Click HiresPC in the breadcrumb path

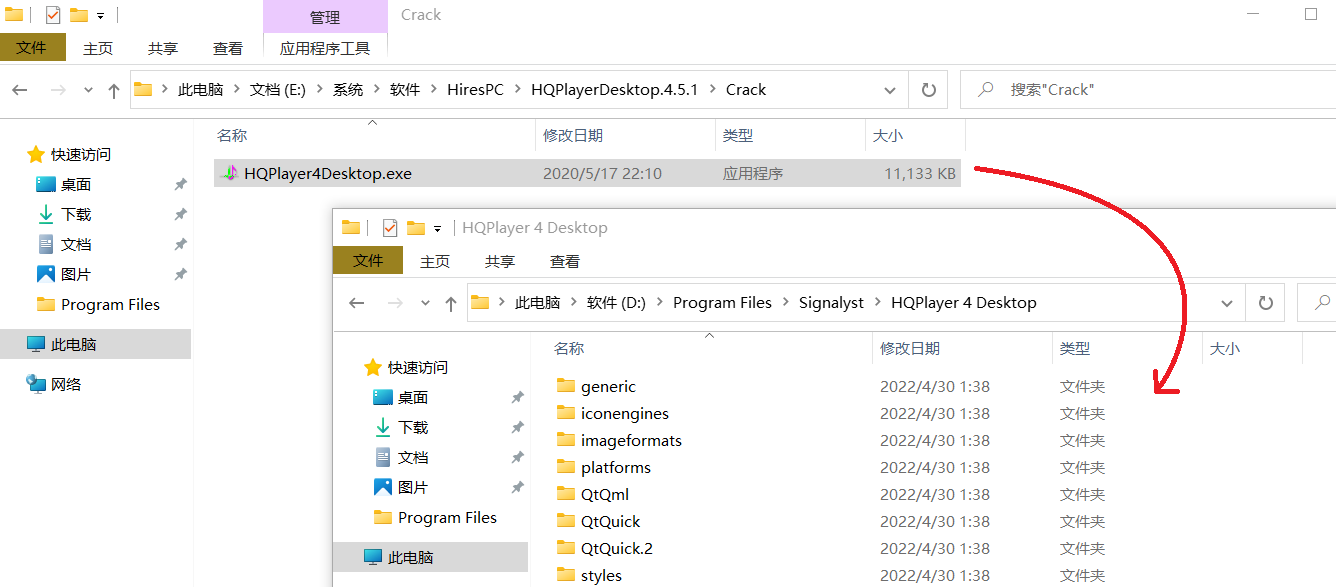point(475,90)
